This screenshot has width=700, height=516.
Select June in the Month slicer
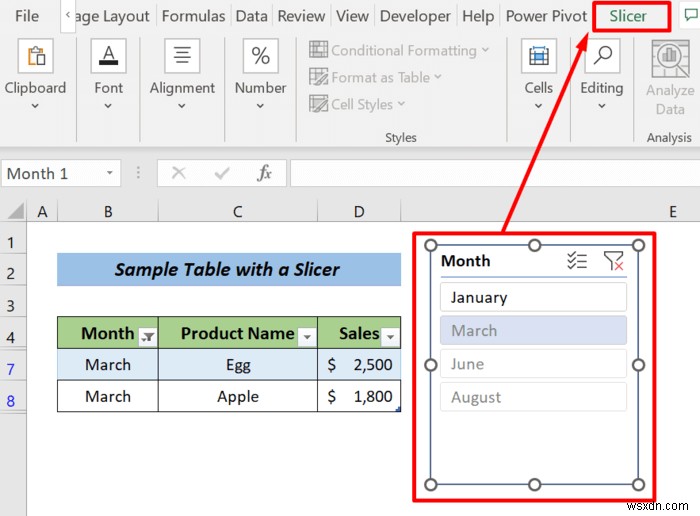[x=533, y=364]
